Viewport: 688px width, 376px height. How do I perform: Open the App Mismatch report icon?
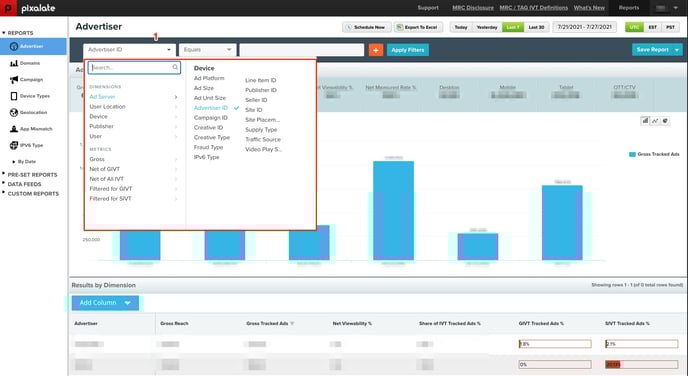tap(14, 129)
